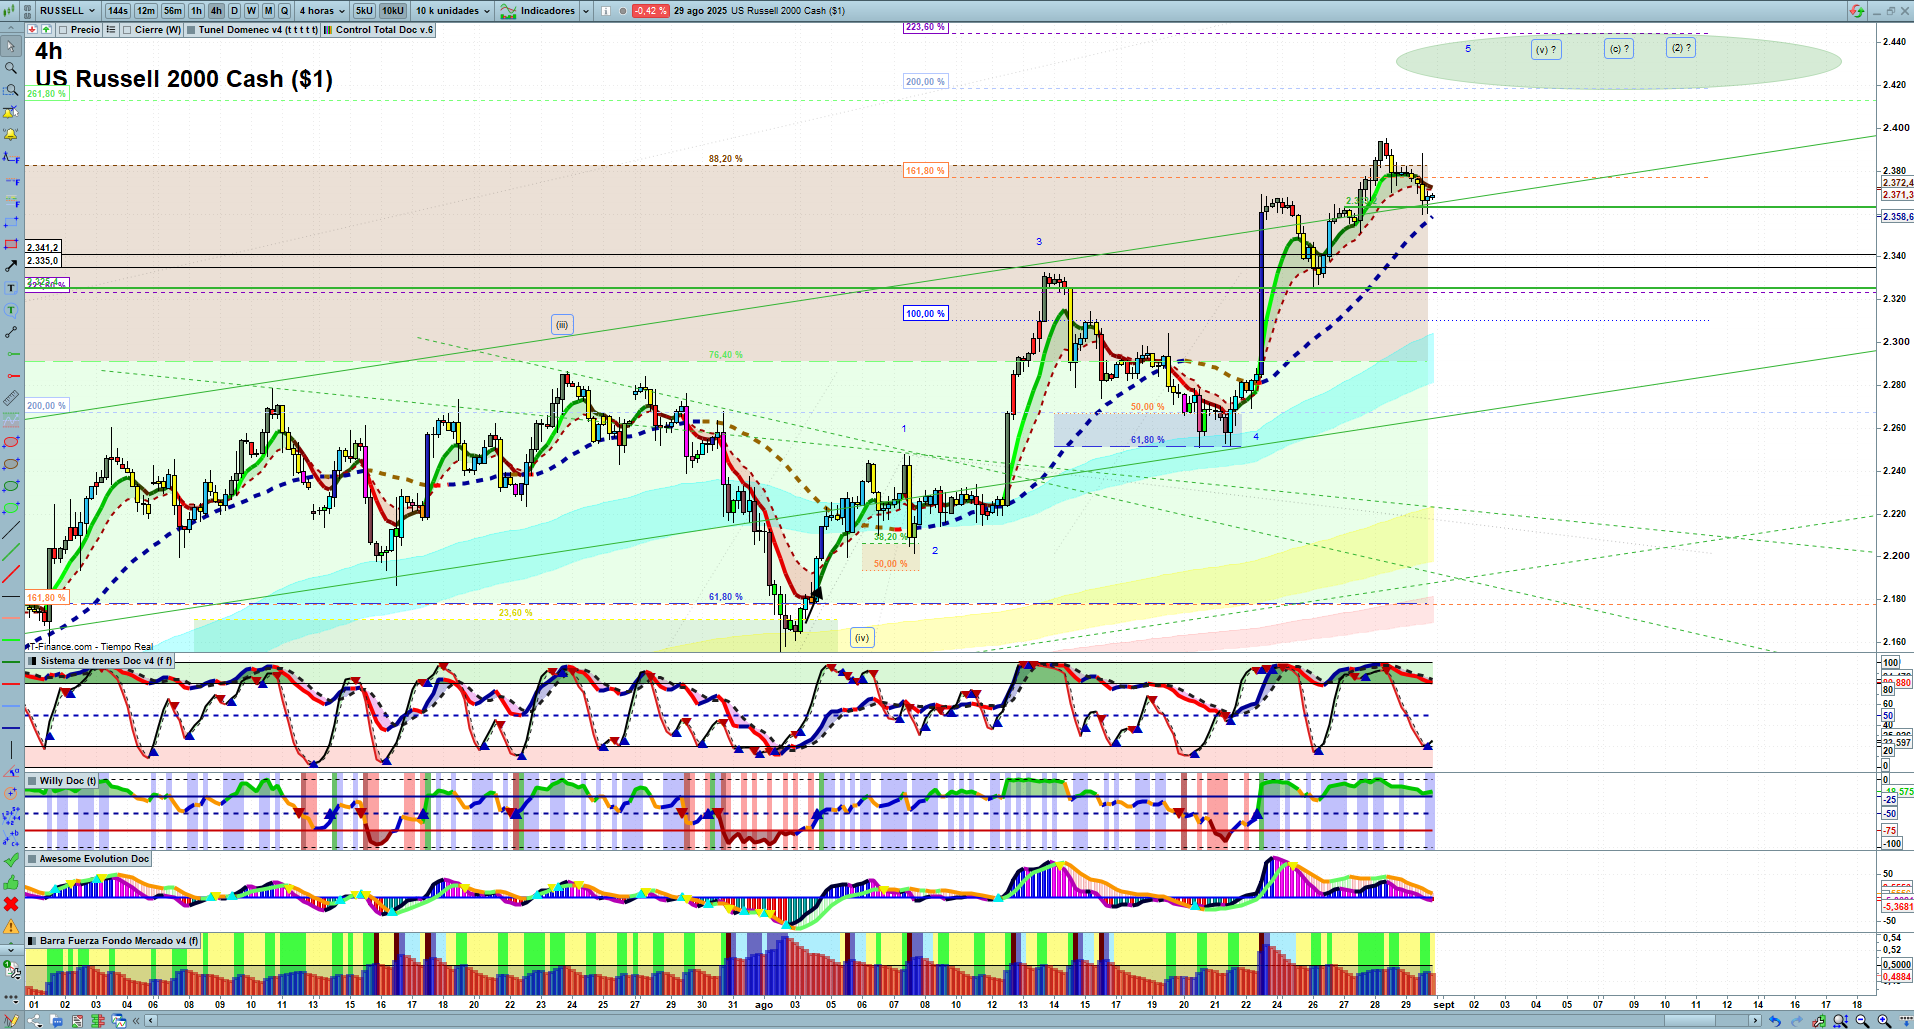Click the red X delete tool
Image resolution: width=1914 pixels, height=1029 pixels.
click(x=11, y=904)
